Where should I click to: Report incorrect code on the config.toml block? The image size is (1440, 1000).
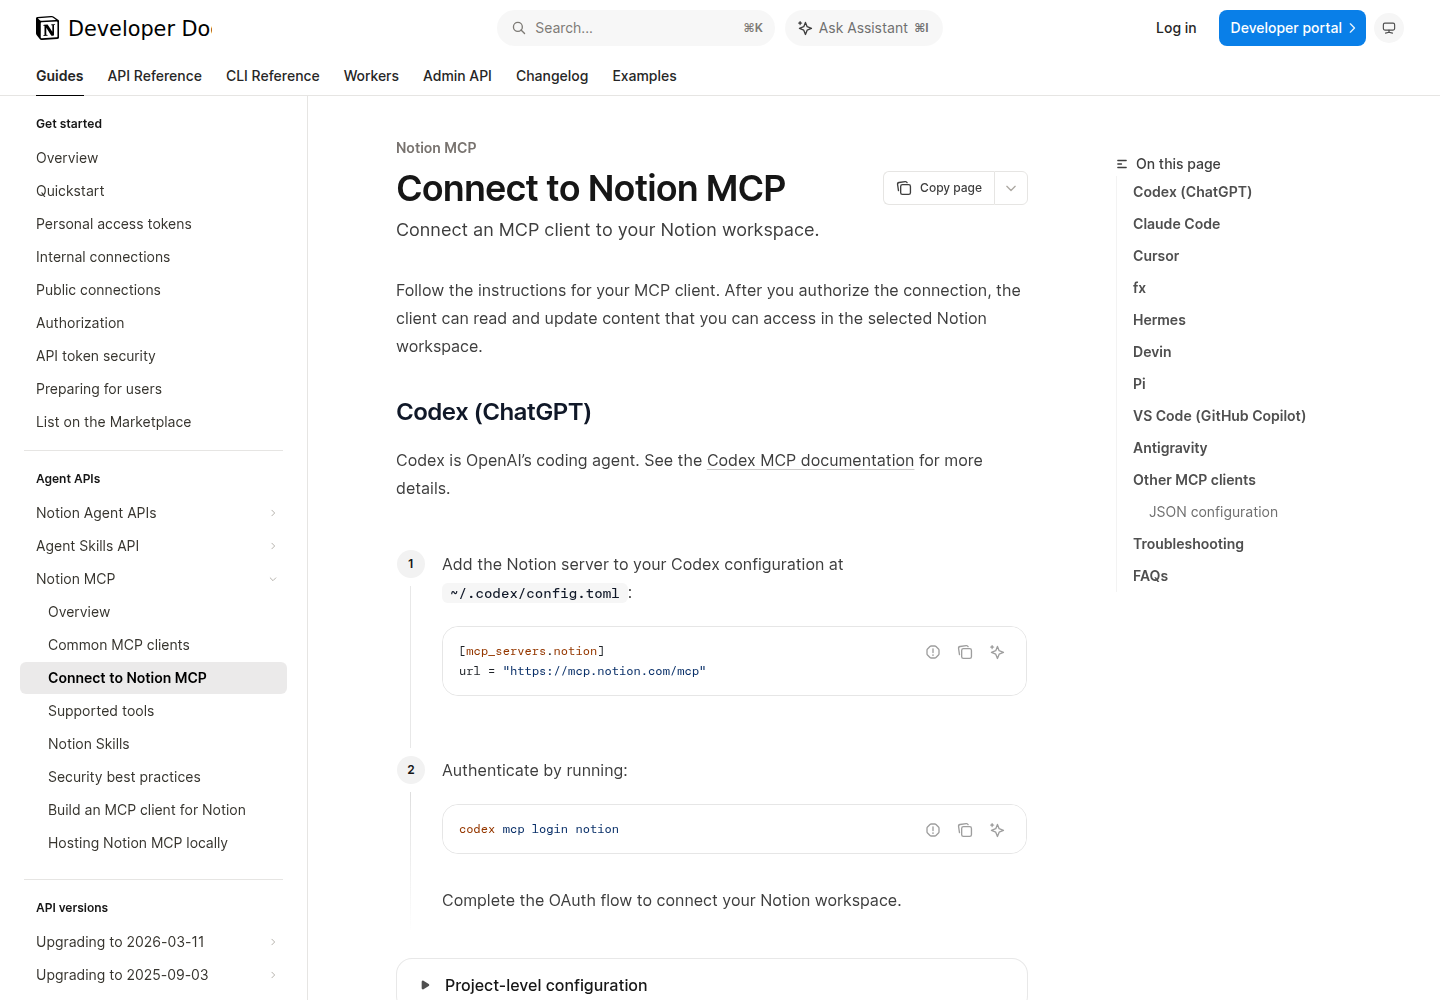pyautogui.click(x=933, y=652)
